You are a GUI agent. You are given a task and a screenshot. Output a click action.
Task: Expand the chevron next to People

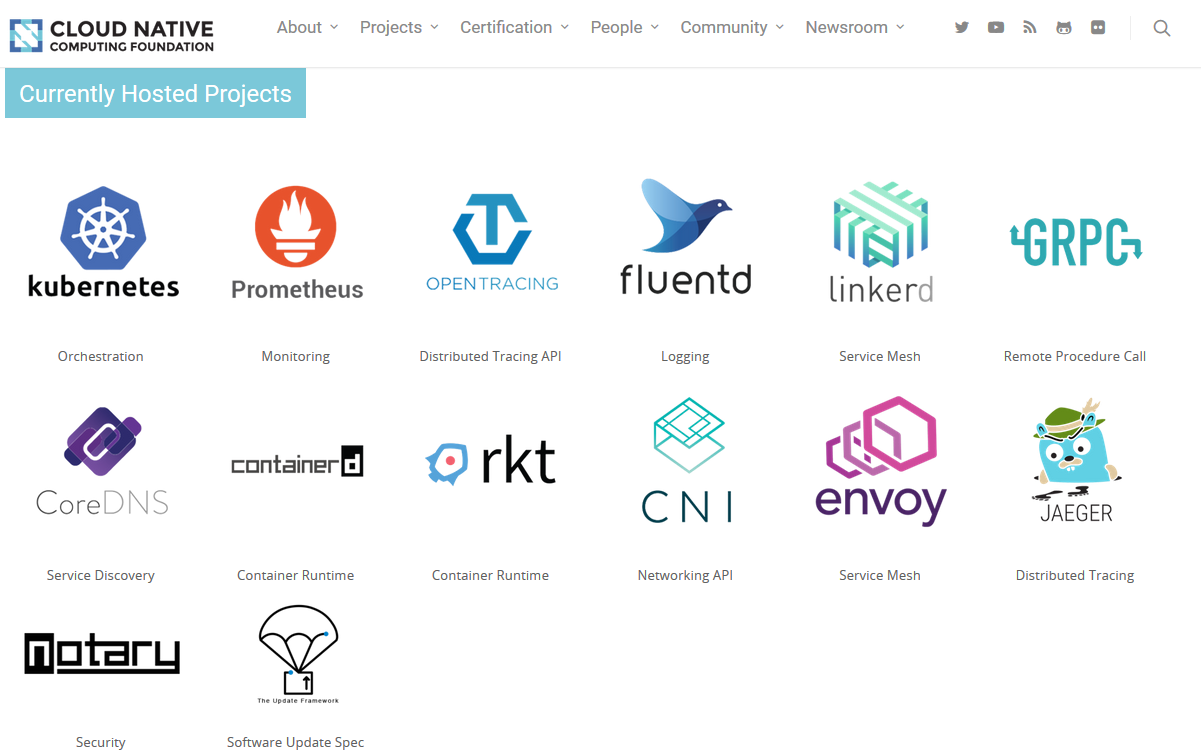[655, 28]
